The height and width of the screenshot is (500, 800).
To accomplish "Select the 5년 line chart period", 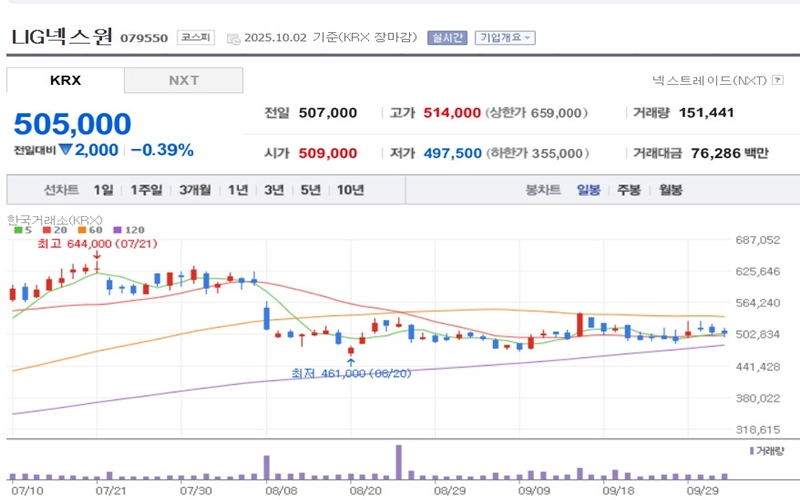I will 310,190.
